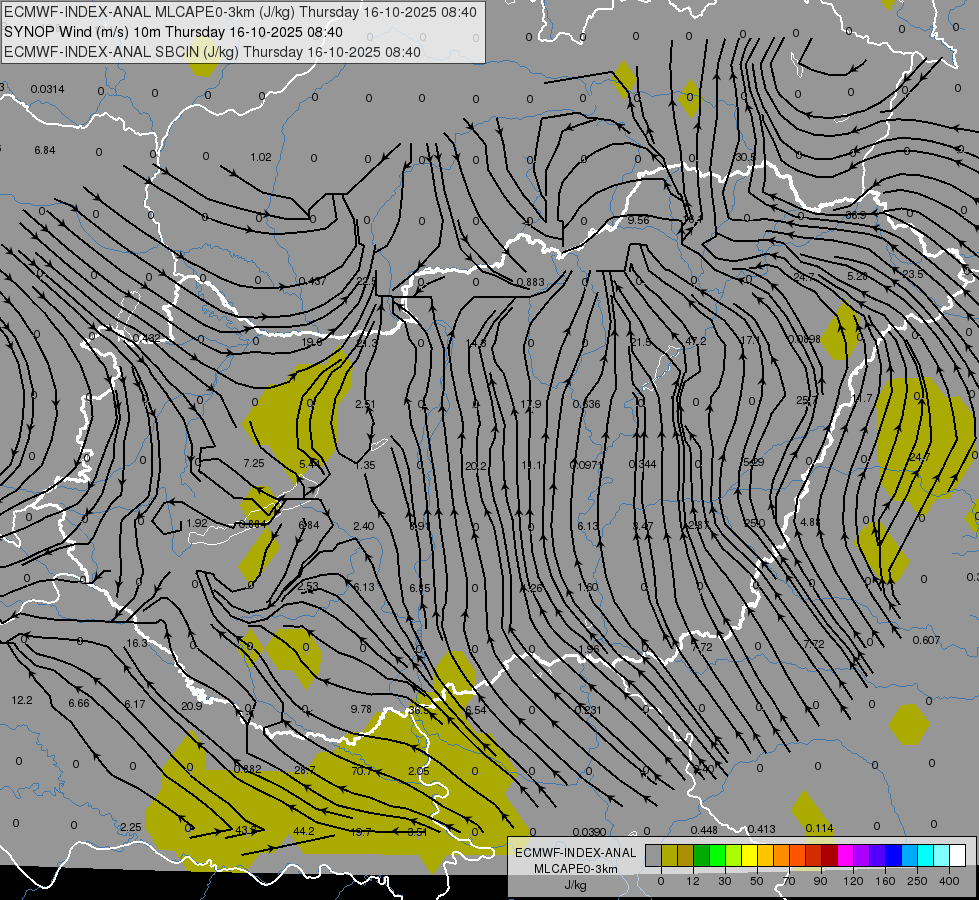Click the J/kg unit label in legend
The width and height of the screenshot is (979, 900).
(574, 884)
